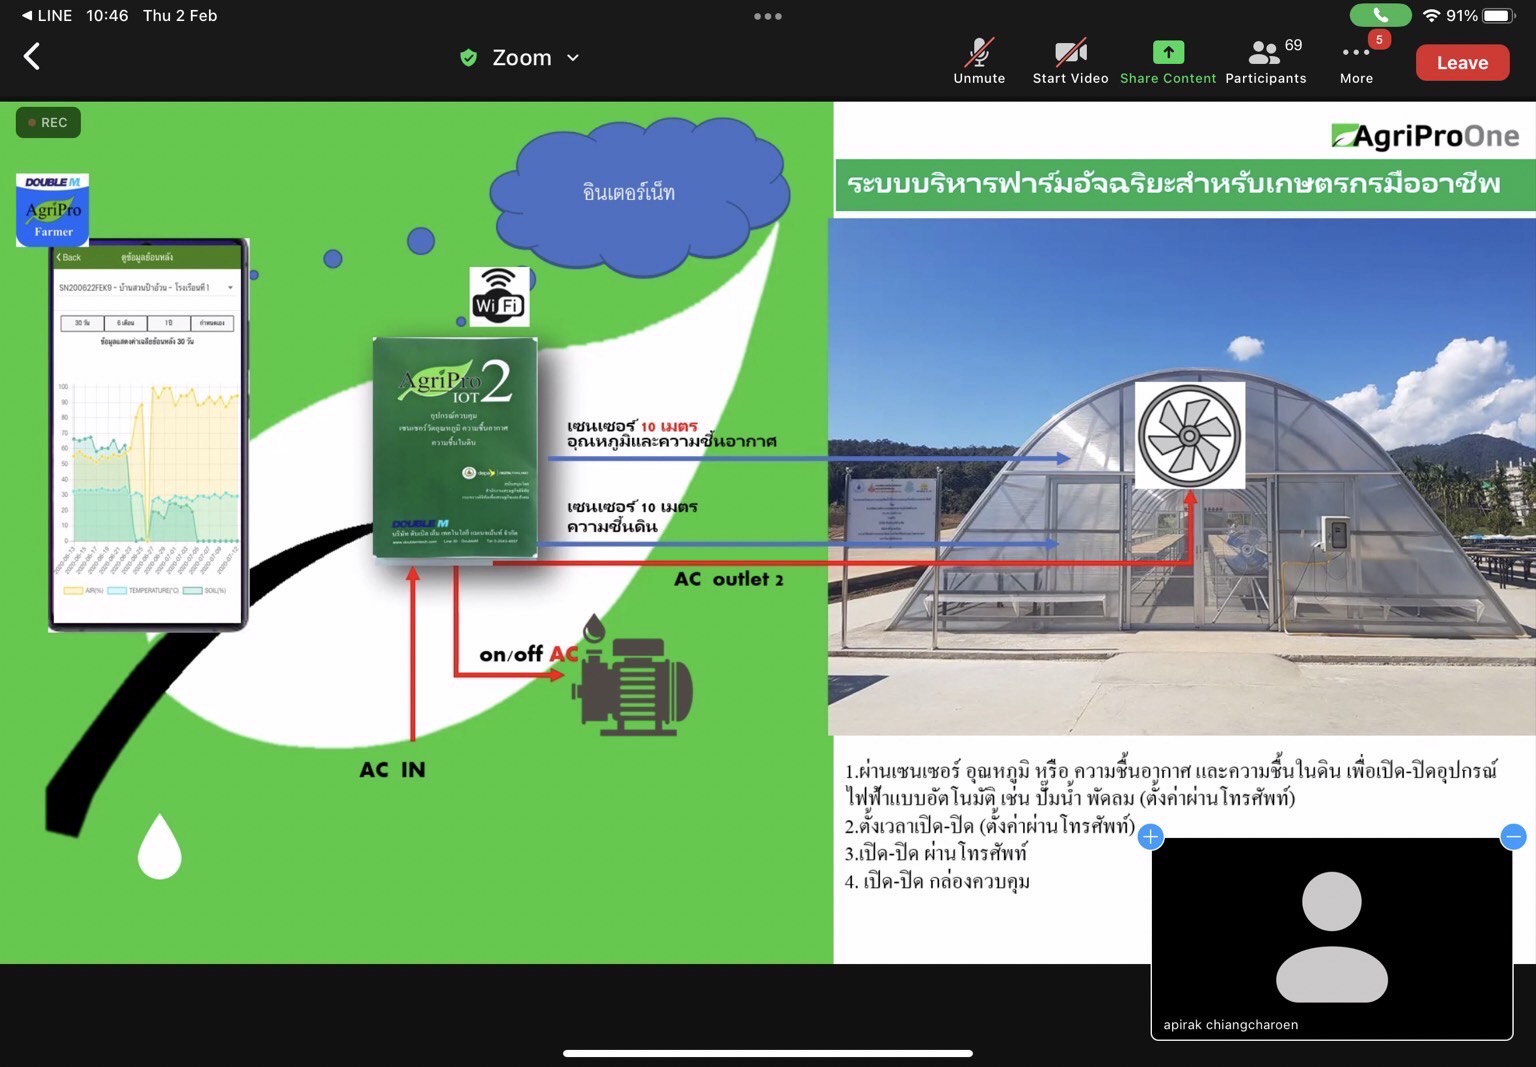This screenshot has width=1536, height=1067.
Task: Tap the red notification badge showing 5
Action: point(1379,40)
